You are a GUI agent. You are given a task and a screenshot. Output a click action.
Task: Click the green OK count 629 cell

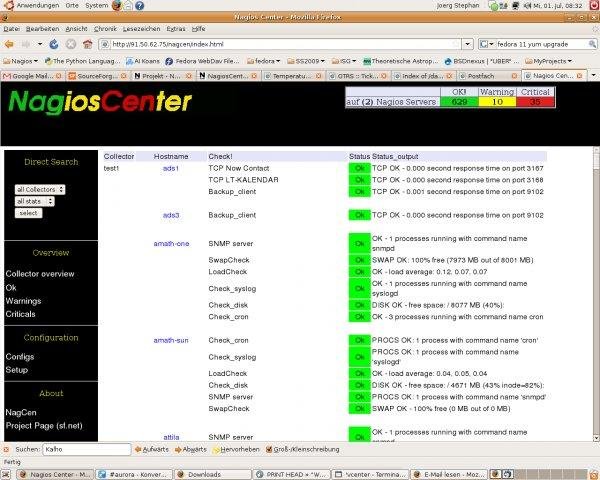459,102
